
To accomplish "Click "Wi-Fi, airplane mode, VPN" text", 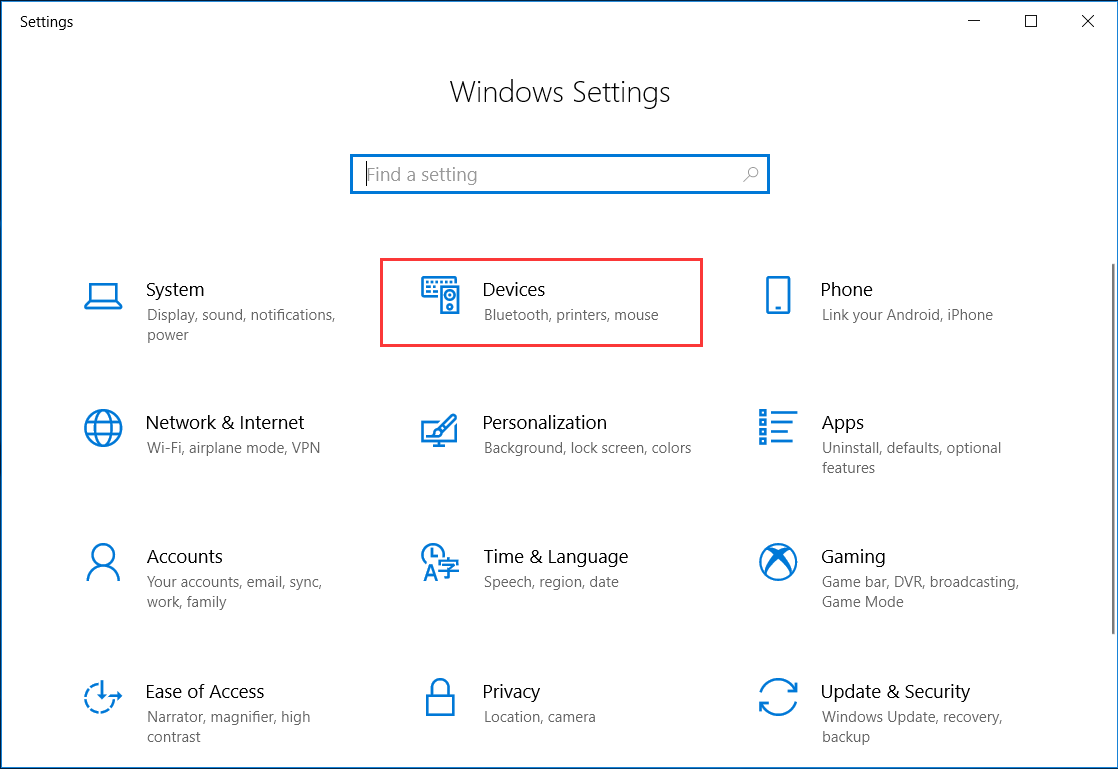I will click(x=233, y=448).
